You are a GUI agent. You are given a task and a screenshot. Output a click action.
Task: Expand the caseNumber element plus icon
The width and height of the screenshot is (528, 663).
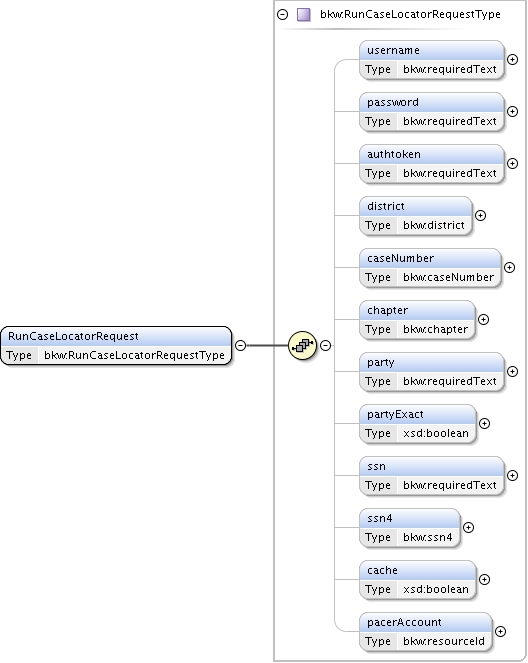(509, 268)
